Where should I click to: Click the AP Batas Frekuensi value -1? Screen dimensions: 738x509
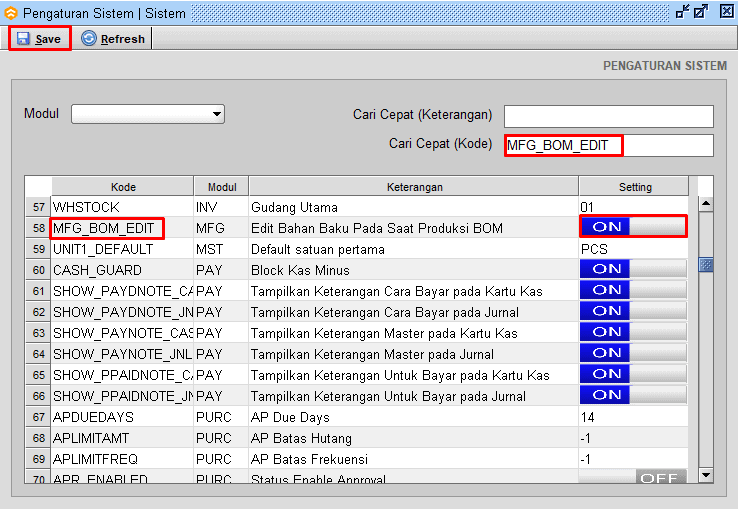point(634,459)
